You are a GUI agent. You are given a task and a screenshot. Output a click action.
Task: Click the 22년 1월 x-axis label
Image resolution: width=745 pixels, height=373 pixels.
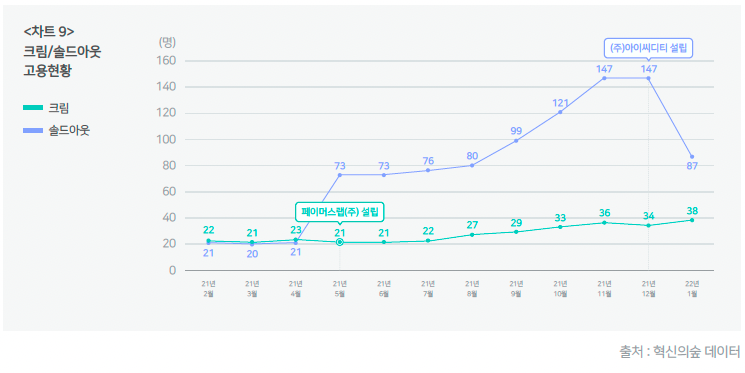(x=692, y=288)
